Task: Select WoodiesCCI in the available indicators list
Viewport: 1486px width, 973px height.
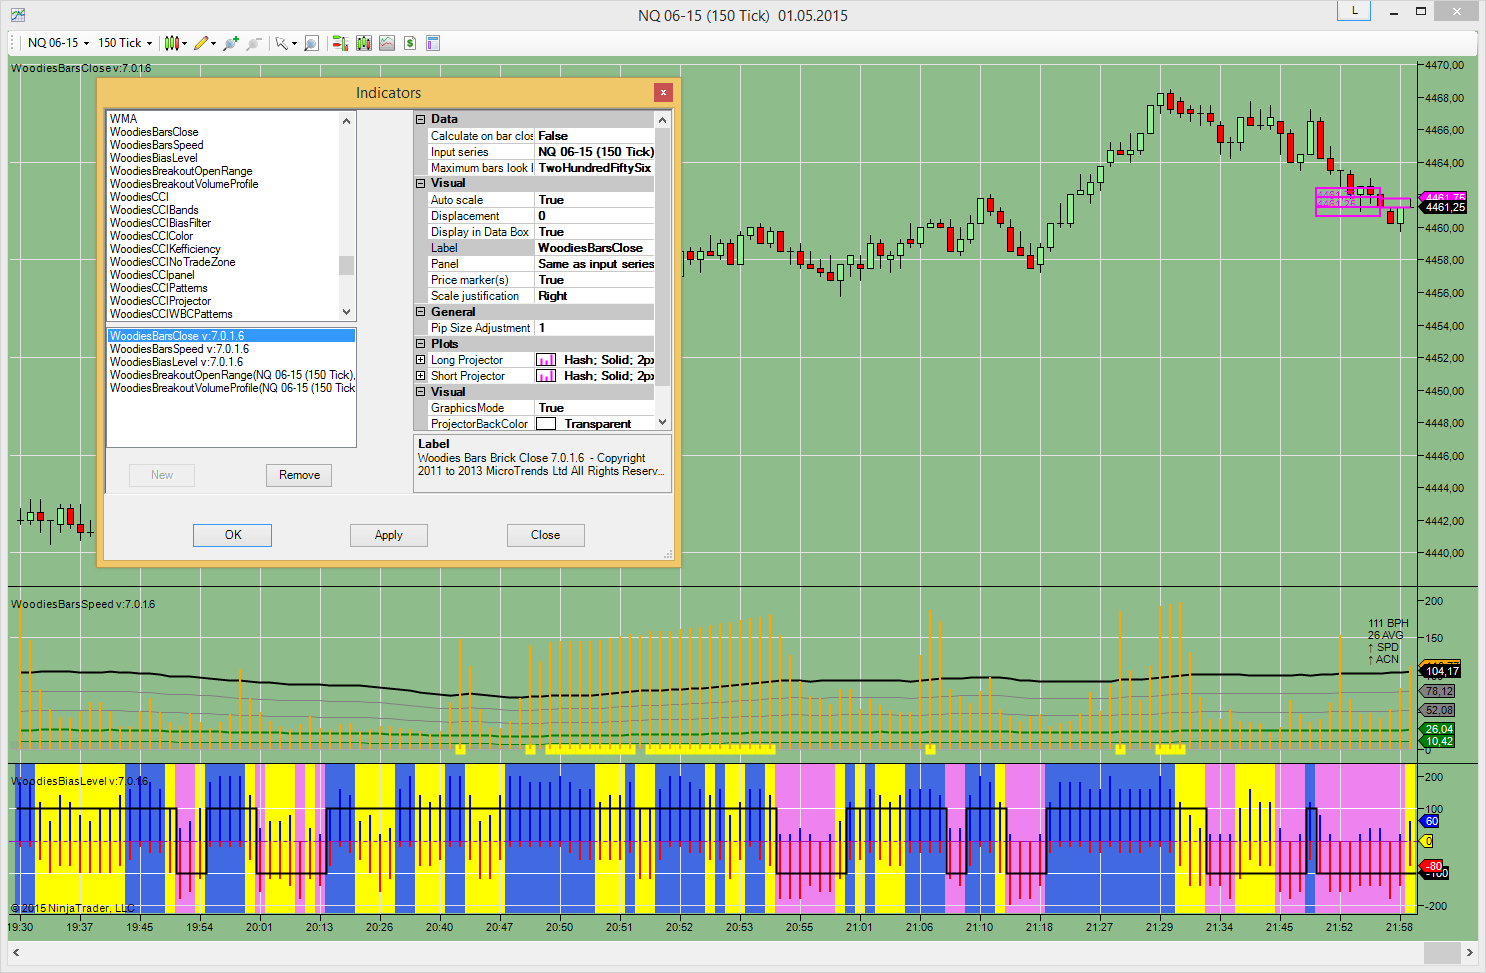Action: click(139, 197)
